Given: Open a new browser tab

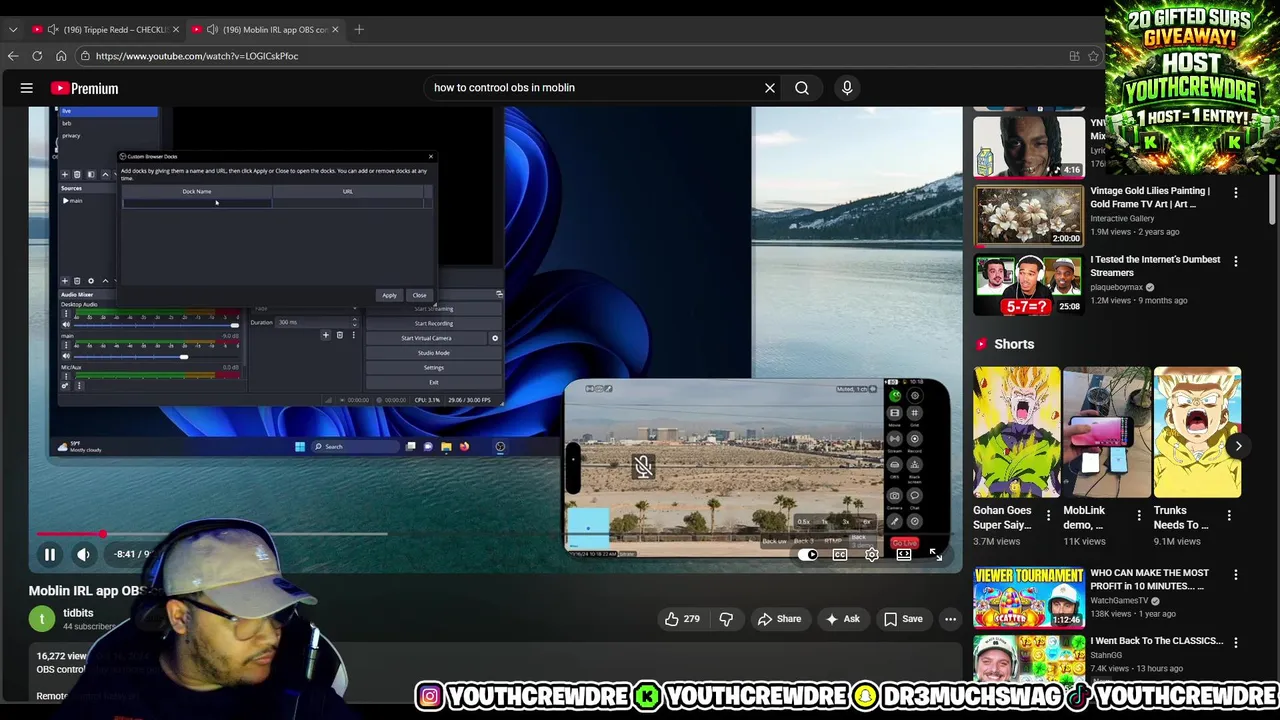Looking at the screenshot, I should coord(359,30).
